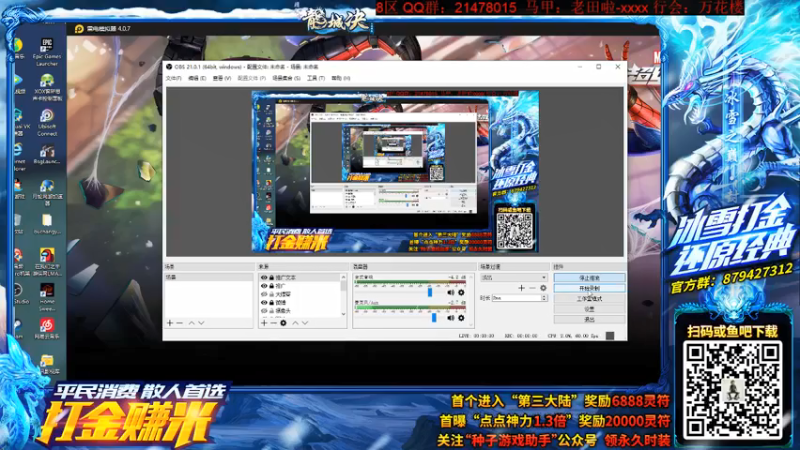Click the desktop audio (桌面音频) volume slider handle
The height and width of the screenshot is (450, 800).
430,292
